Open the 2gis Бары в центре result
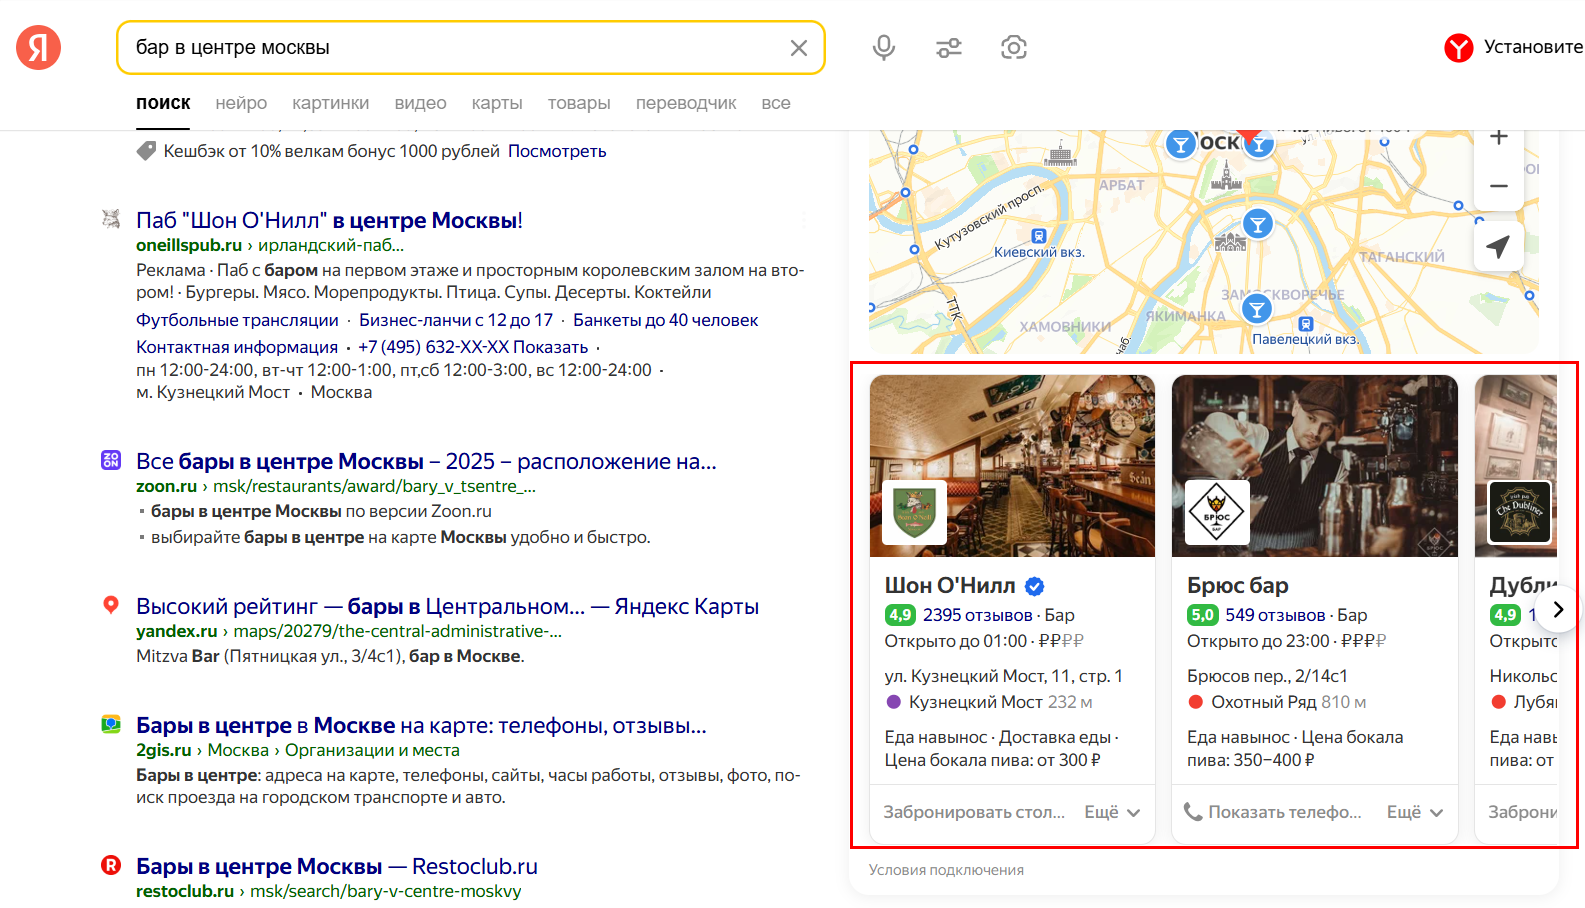The image size is (1585, 908). [421, 725]
